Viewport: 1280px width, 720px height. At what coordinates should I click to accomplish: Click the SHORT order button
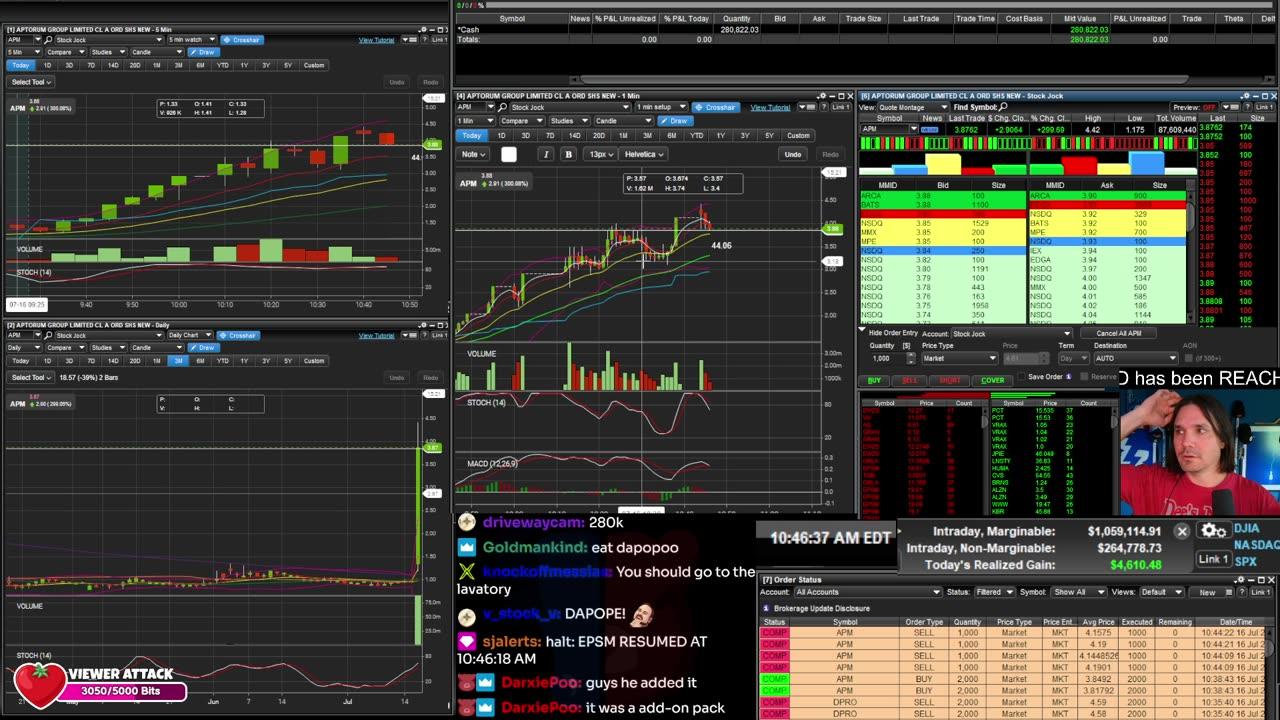[950, 380]
